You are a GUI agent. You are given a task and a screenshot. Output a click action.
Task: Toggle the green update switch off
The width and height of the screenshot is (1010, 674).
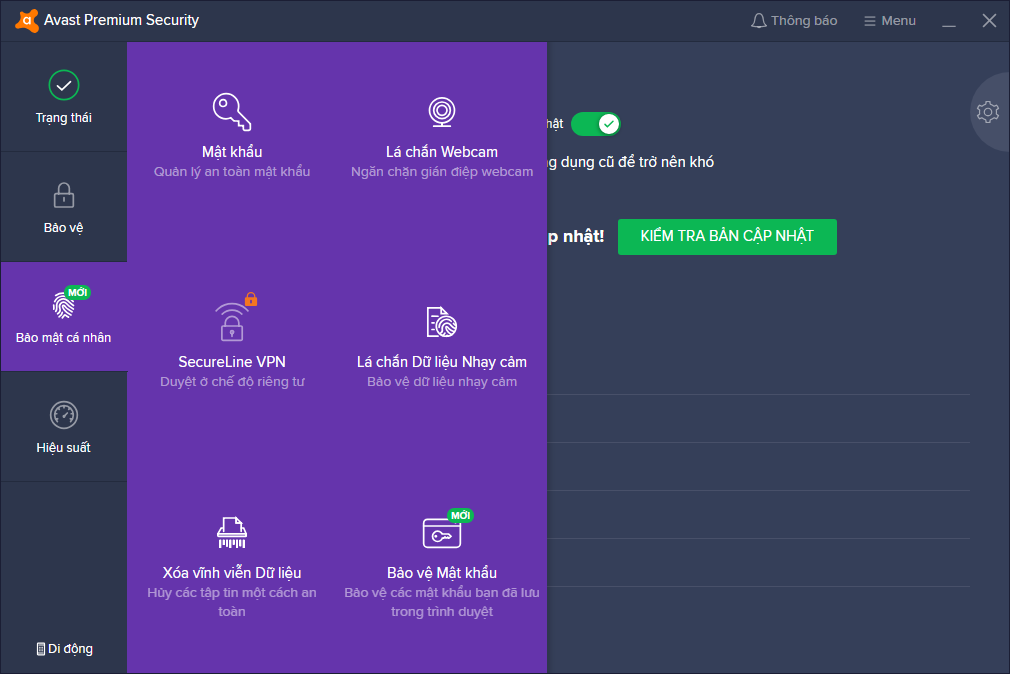(x=596, y=124)
